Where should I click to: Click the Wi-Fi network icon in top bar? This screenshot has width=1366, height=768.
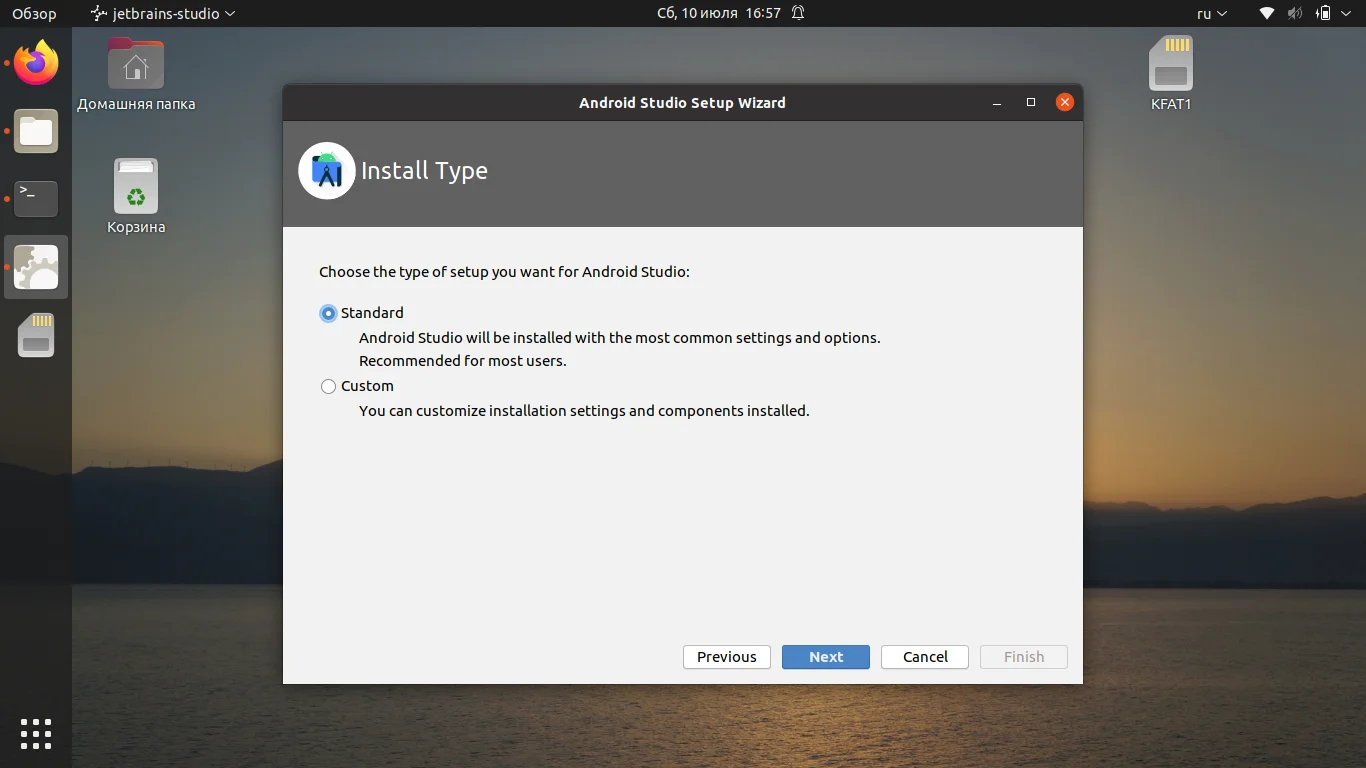pyautogui.click(x=1267, y=14)
